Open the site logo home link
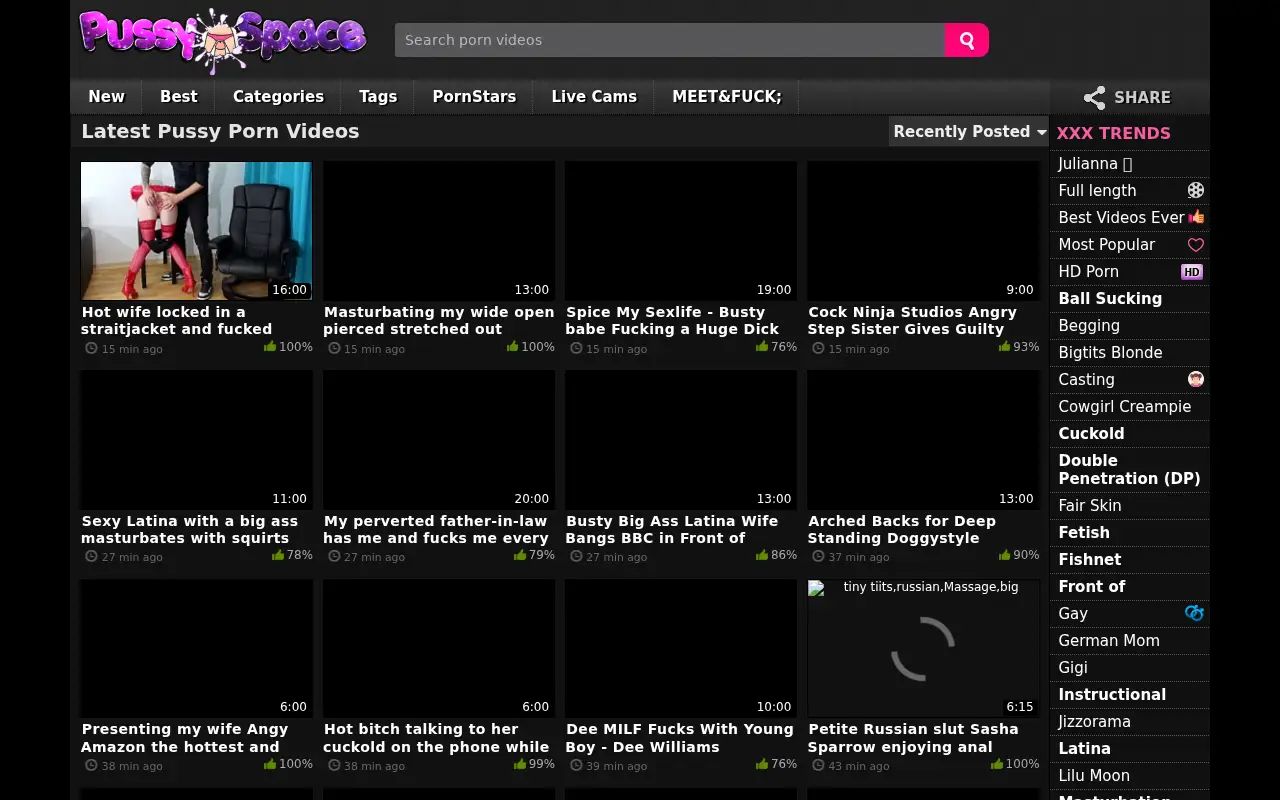 point(223,40)
